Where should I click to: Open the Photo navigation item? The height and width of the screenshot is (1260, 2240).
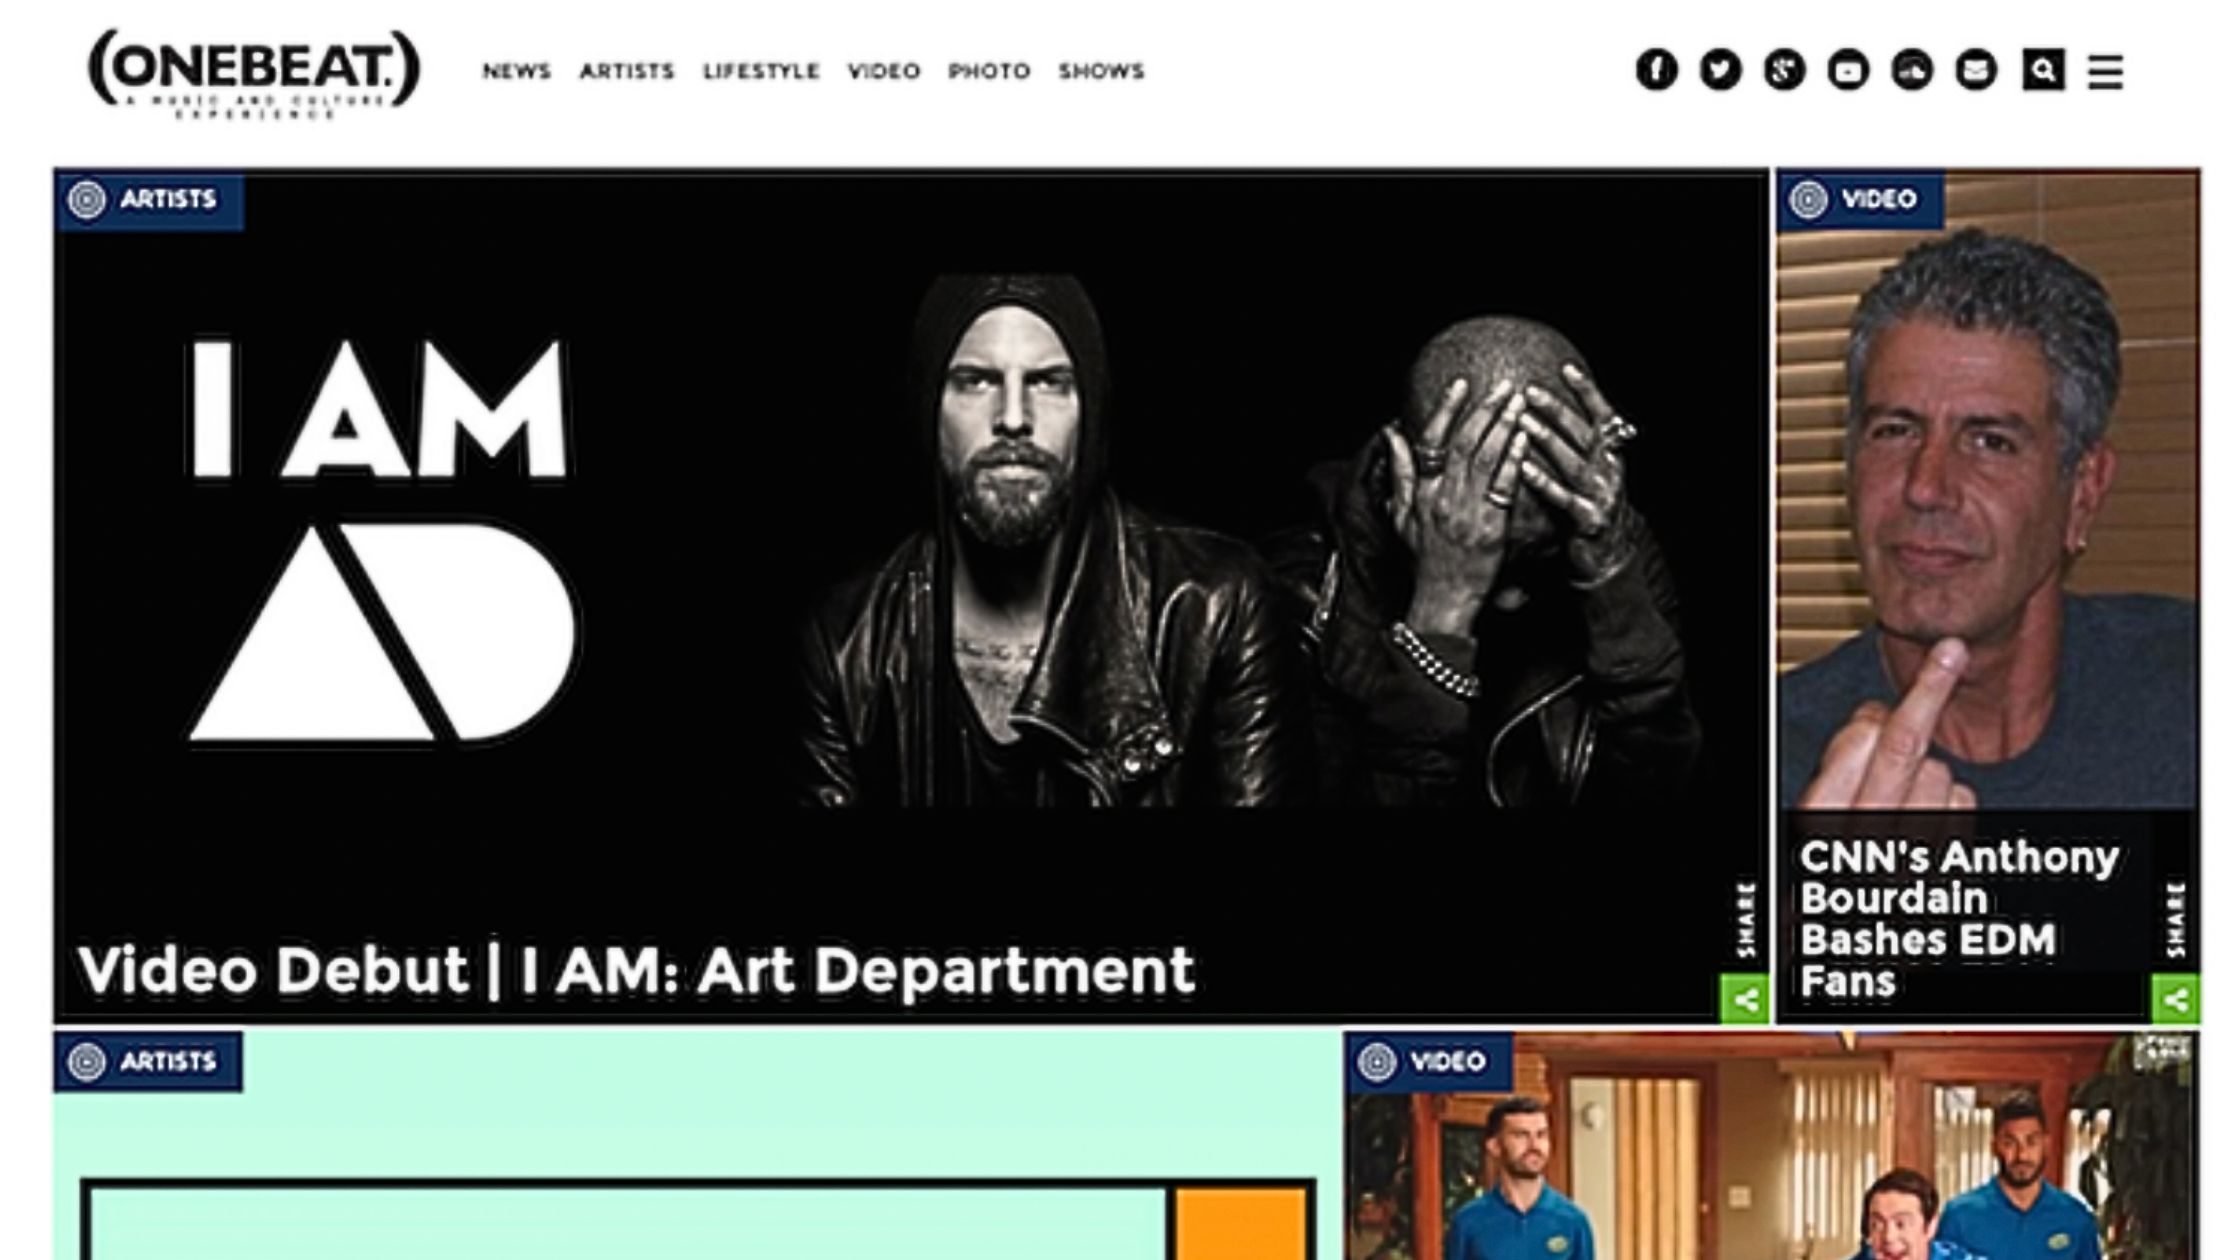tap(989, 71)
